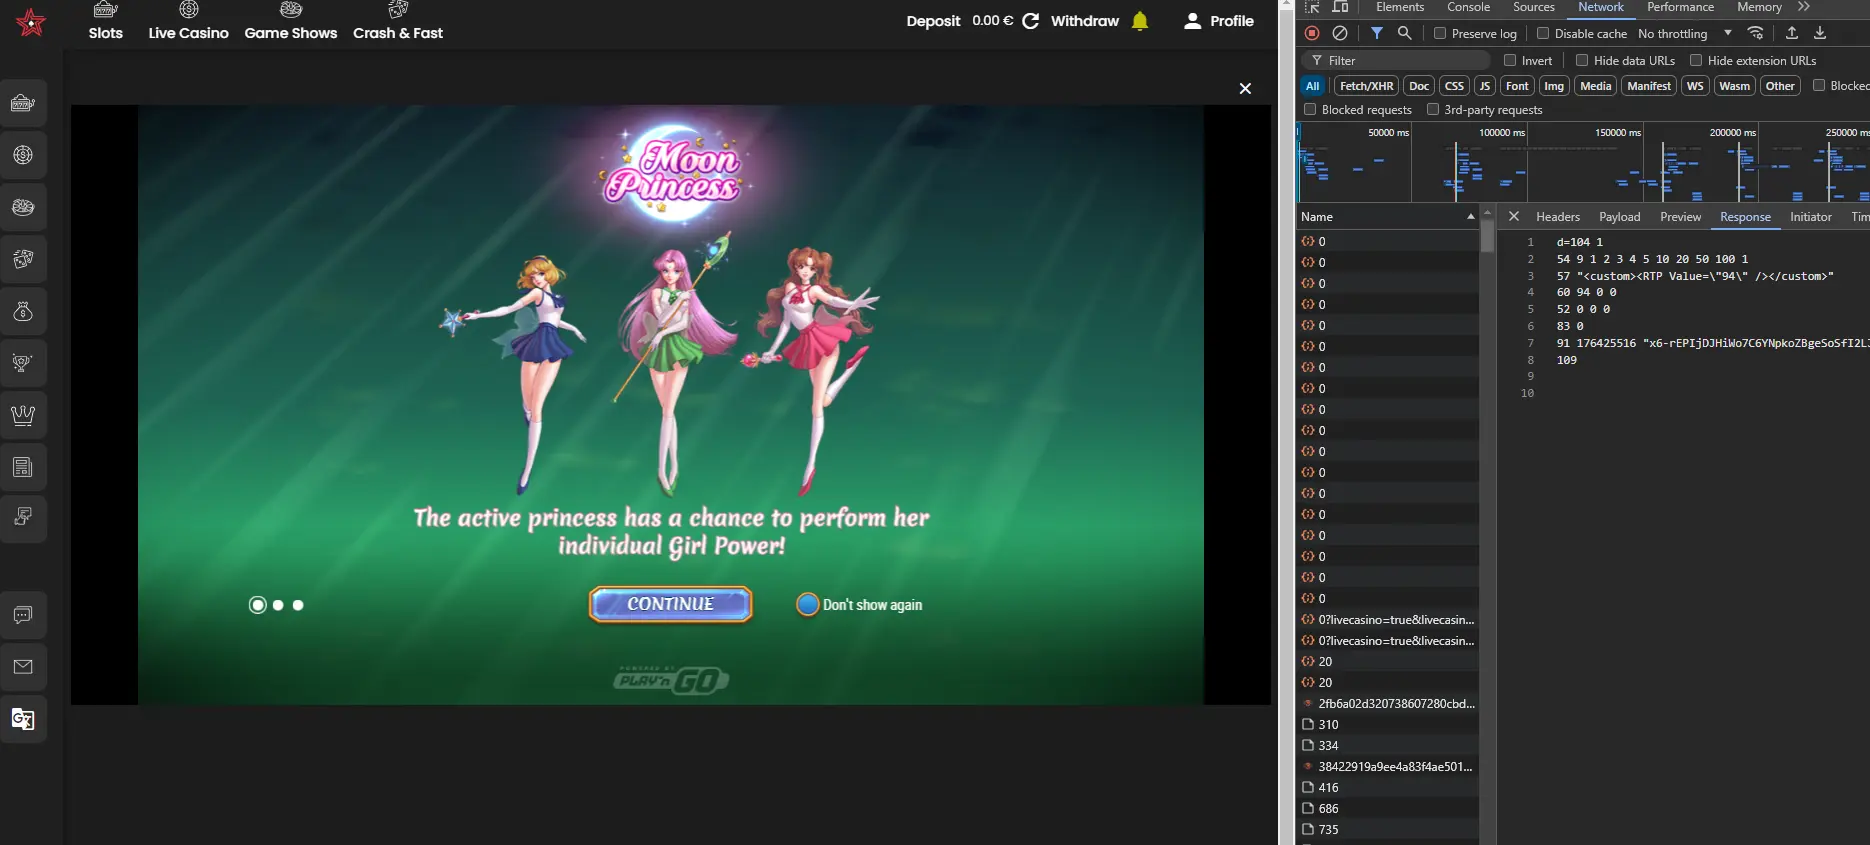
Task: Open the slot machine sidebar icon
Action: pos(23,103)
